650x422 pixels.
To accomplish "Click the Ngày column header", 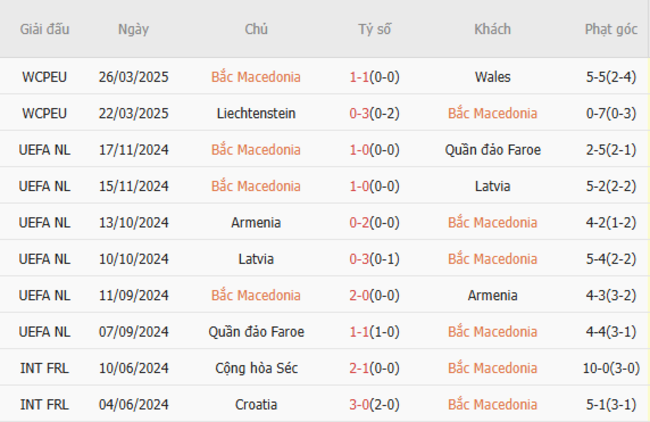I will tap(133, 29).
